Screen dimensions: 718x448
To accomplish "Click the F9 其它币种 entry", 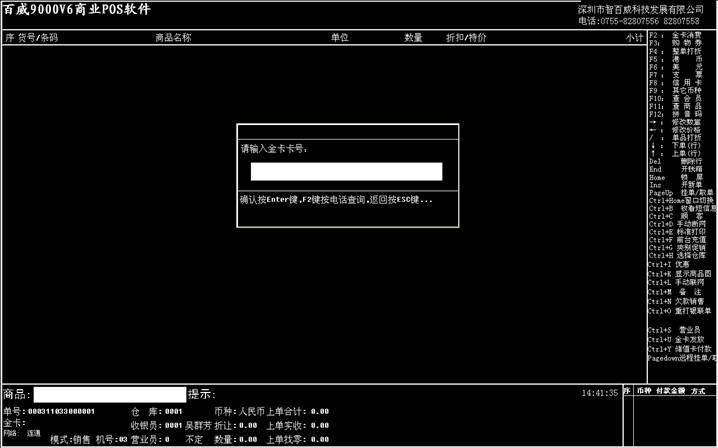I will [x=675, y=90].
